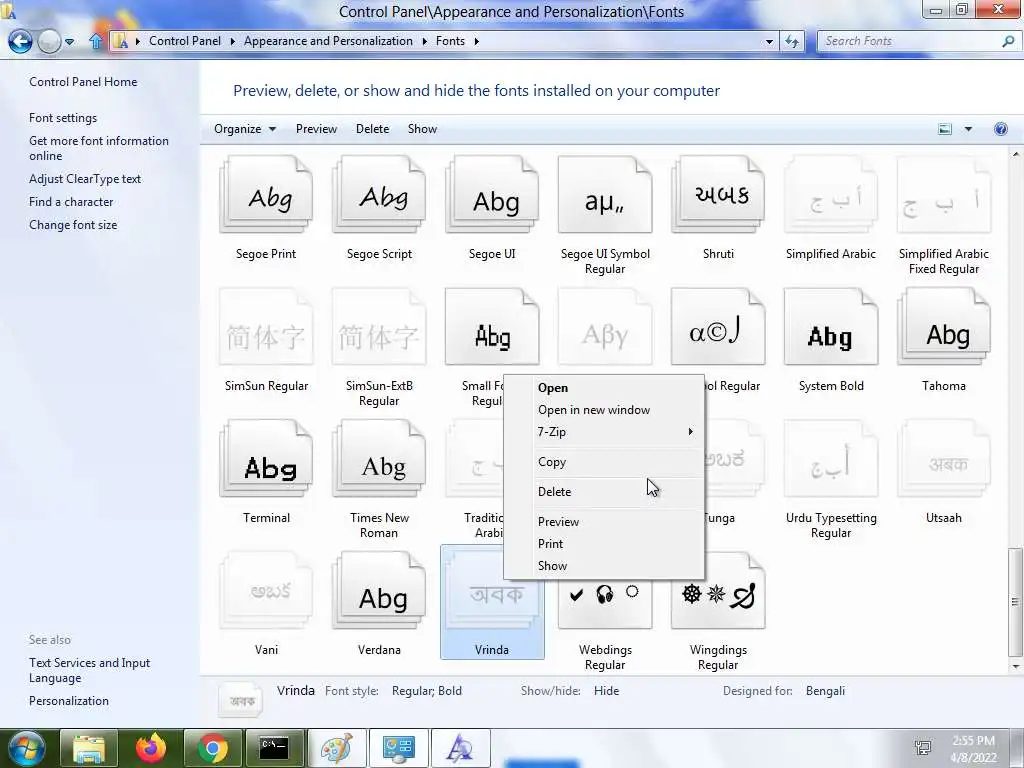Click the taskbar clock showing 2:55 PM
1024x768 pixels.
click(973, 748)
